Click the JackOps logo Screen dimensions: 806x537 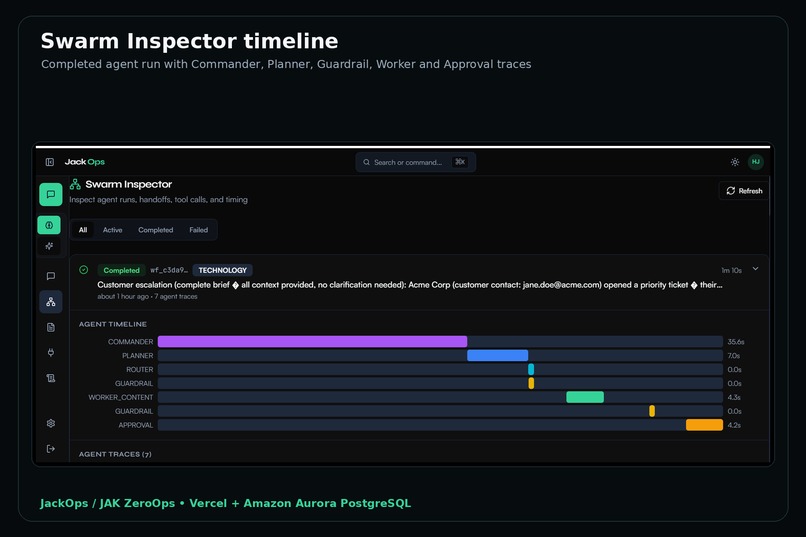click(84, 162)
